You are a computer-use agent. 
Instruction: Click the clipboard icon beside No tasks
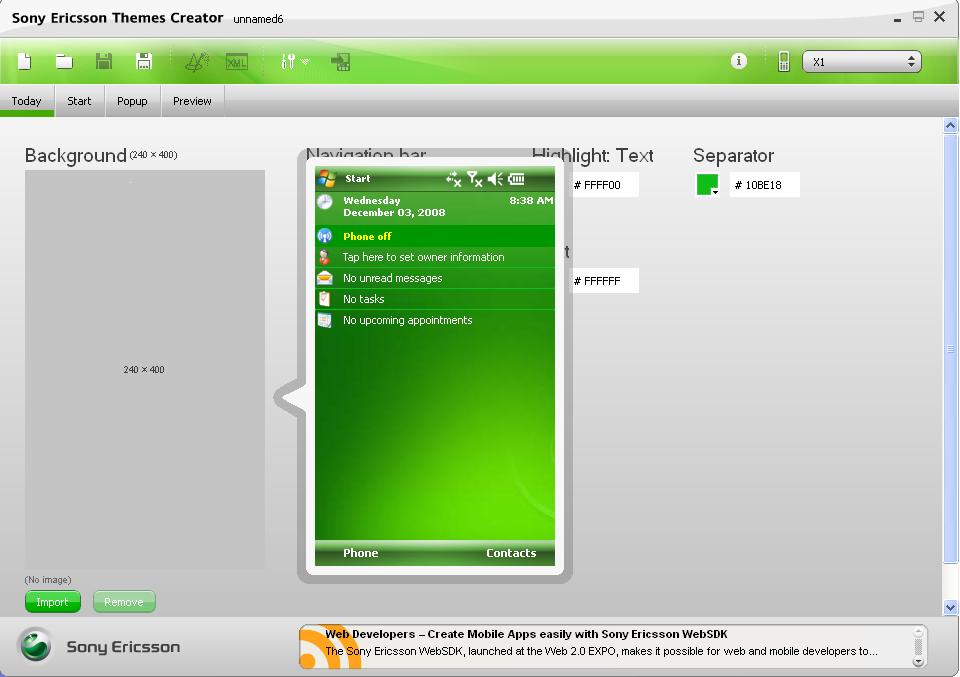[325, 299]
